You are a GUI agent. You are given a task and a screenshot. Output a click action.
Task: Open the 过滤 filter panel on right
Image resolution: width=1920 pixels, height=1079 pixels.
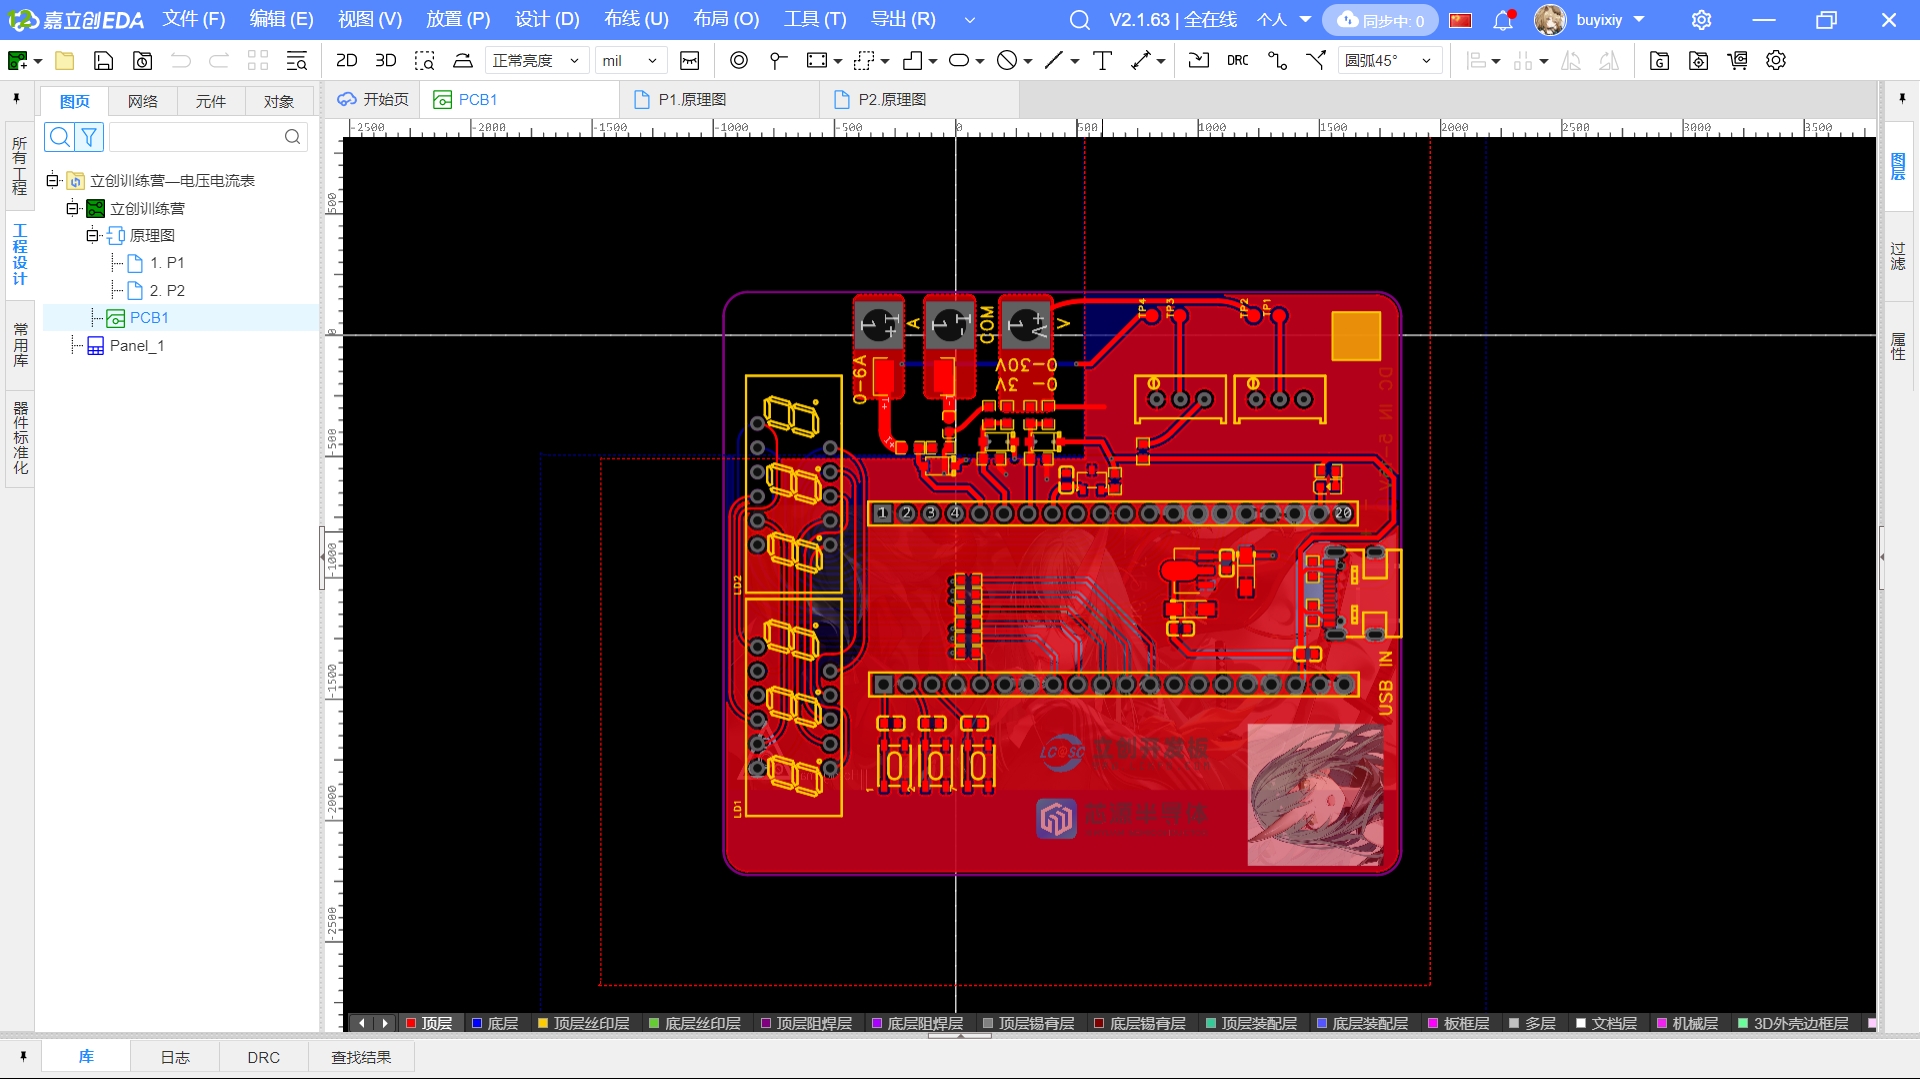(x=1898, y=256)
